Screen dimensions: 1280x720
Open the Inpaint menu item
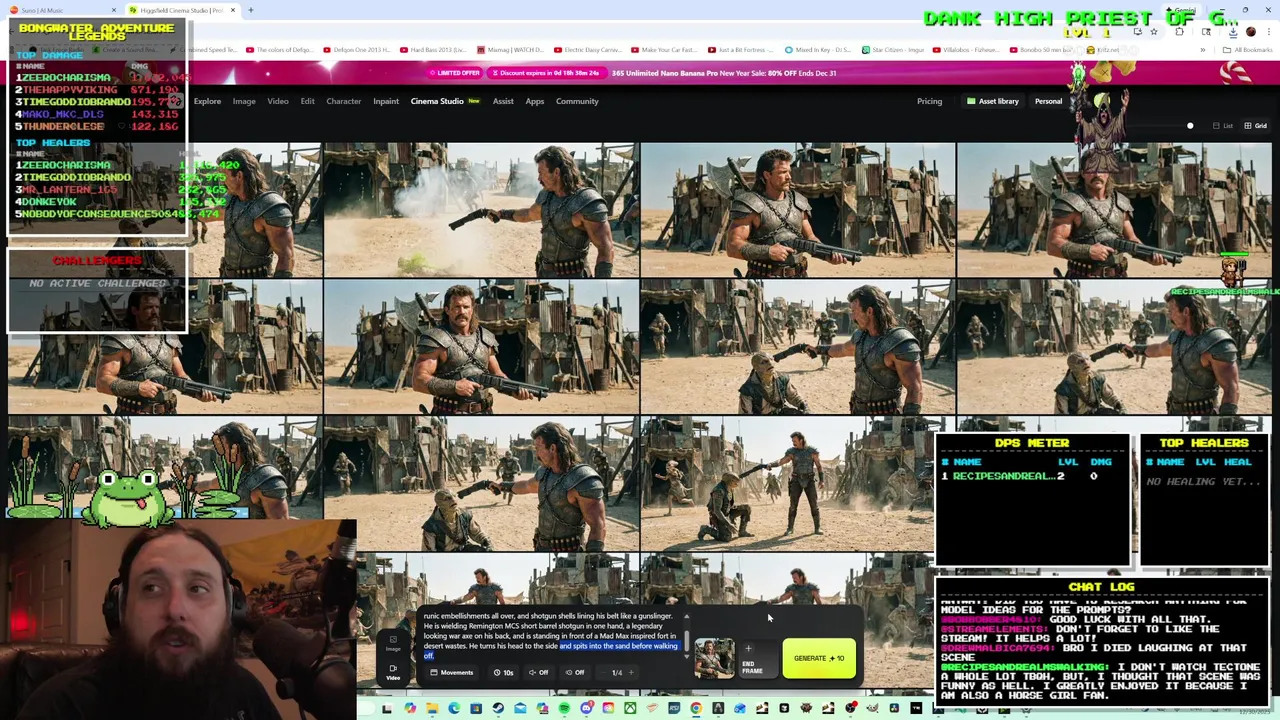coord(386,101)
